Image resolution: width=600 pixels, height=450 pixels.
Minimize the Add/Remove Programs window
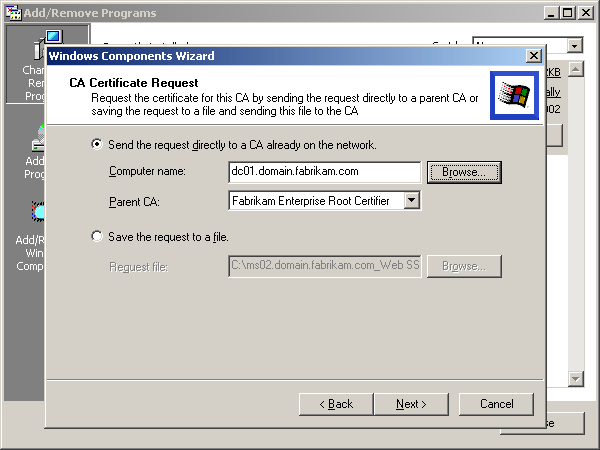click(x=551, y=13)
